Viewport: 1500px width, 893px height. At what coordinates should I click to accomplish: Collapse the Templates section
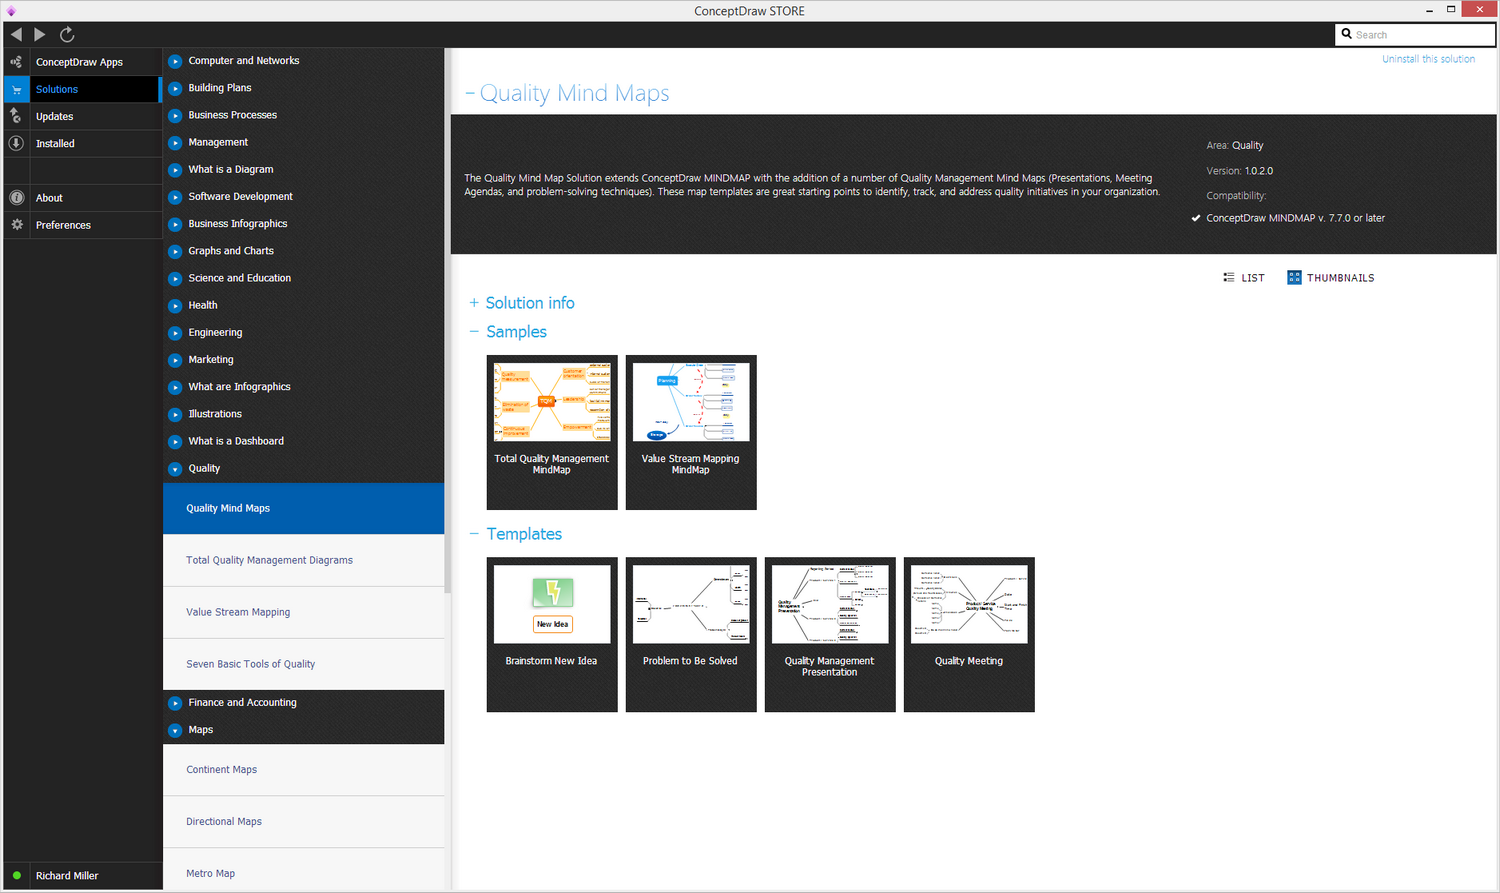(474, 534)
